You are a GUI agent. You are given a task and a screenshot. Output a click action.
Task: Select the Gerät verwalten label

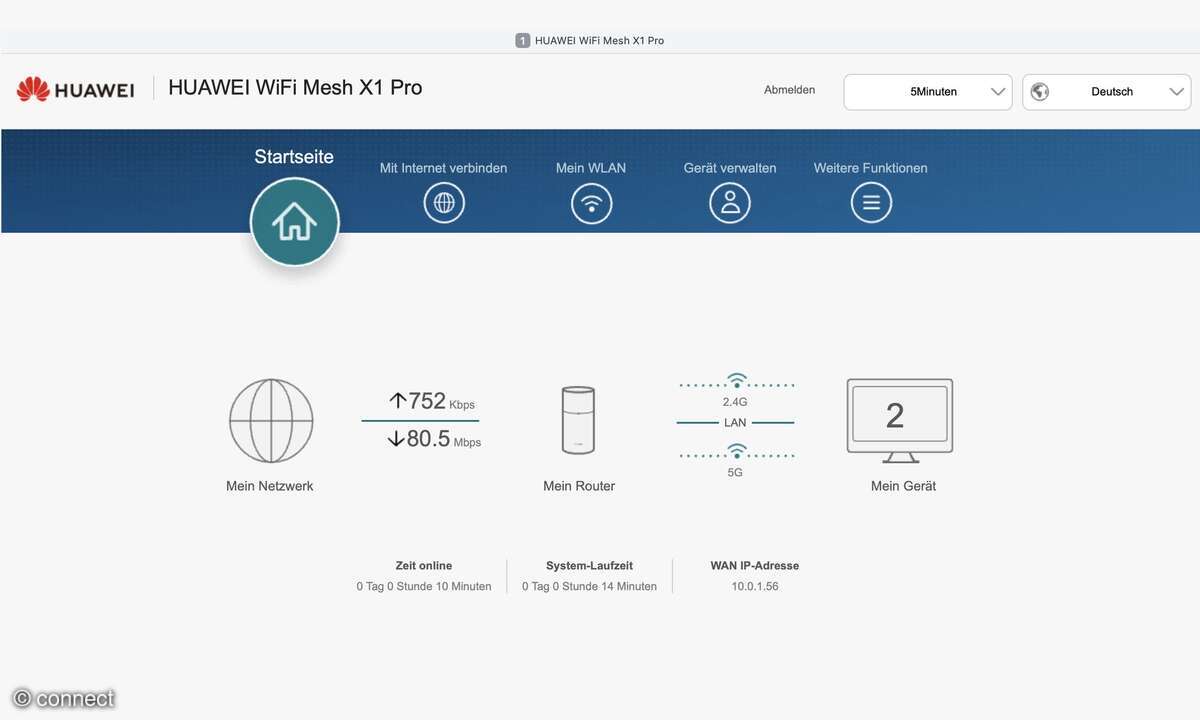(x=730, y=168)
